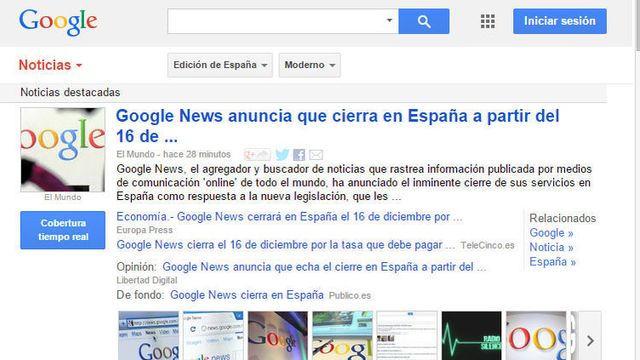Click TeleCinco.es source label
This screenshot has height=360, width=640.
point(487,245)
